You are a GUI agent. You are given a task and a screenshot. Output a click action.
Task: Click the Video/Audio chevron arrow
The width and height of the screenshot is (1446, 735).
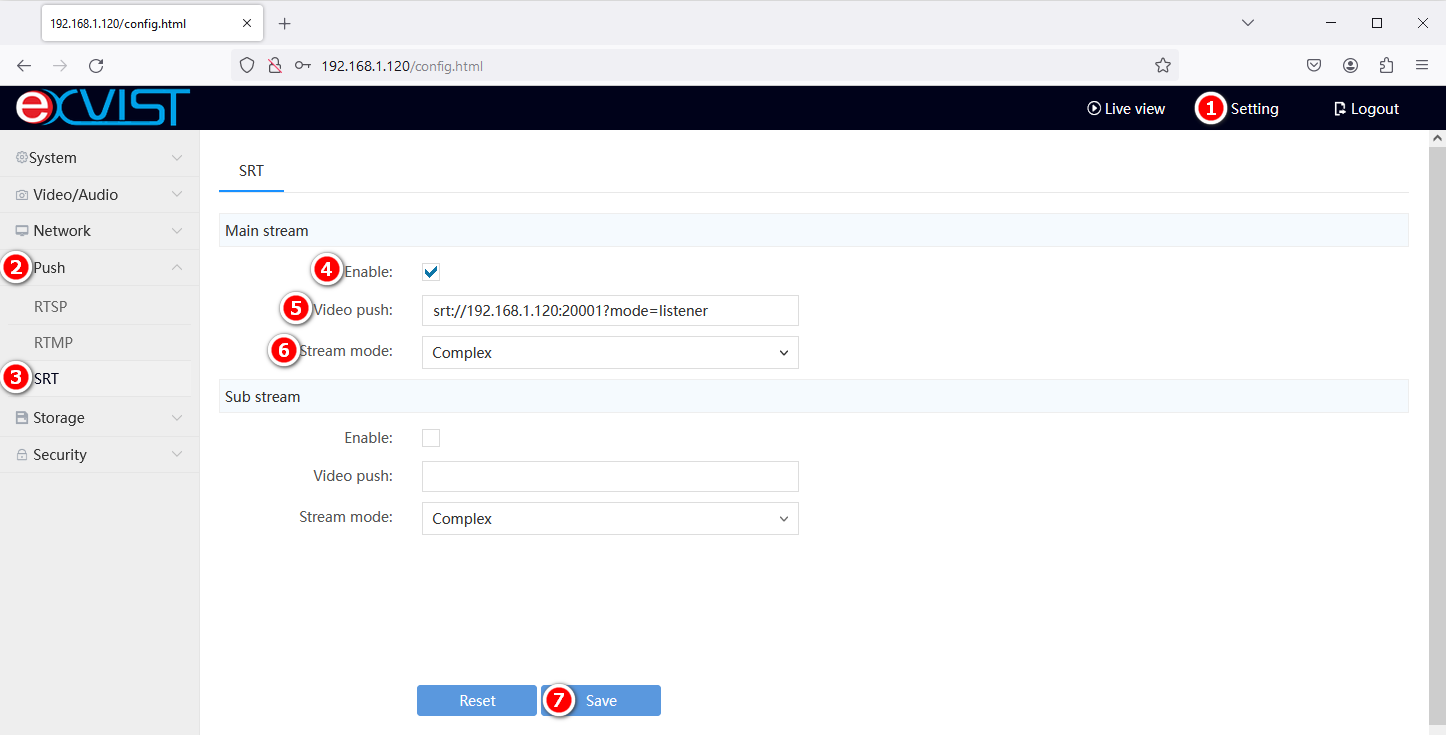[x=177, y=195]
